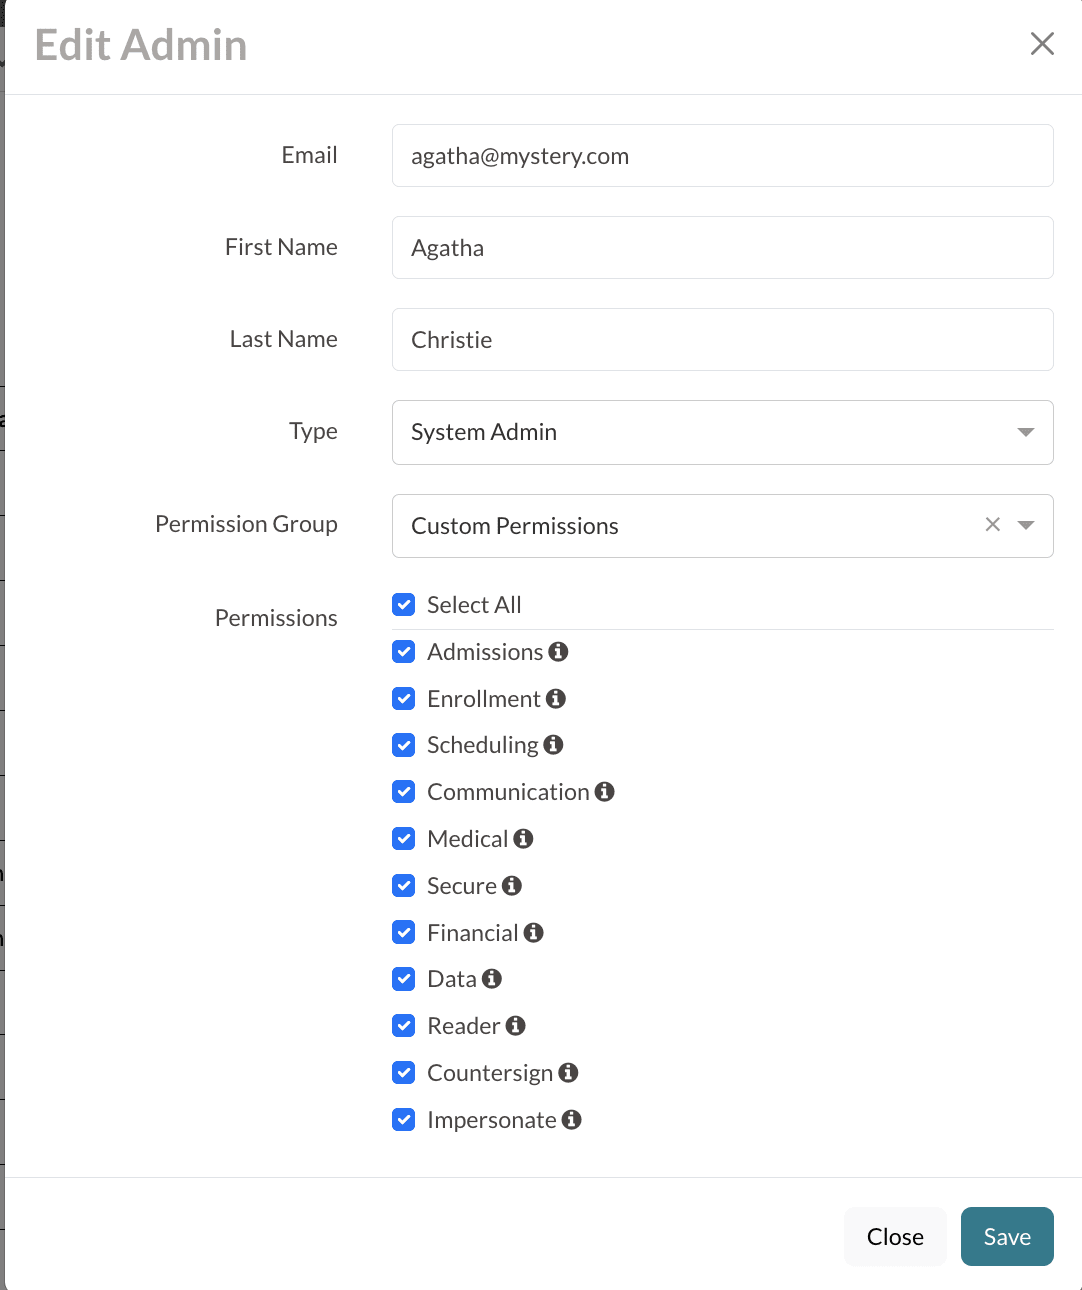Image resolution: width=1082 pixels, height=1290 pixels.
Task: Click the Close button in footer
Action: pos(894,1237)
